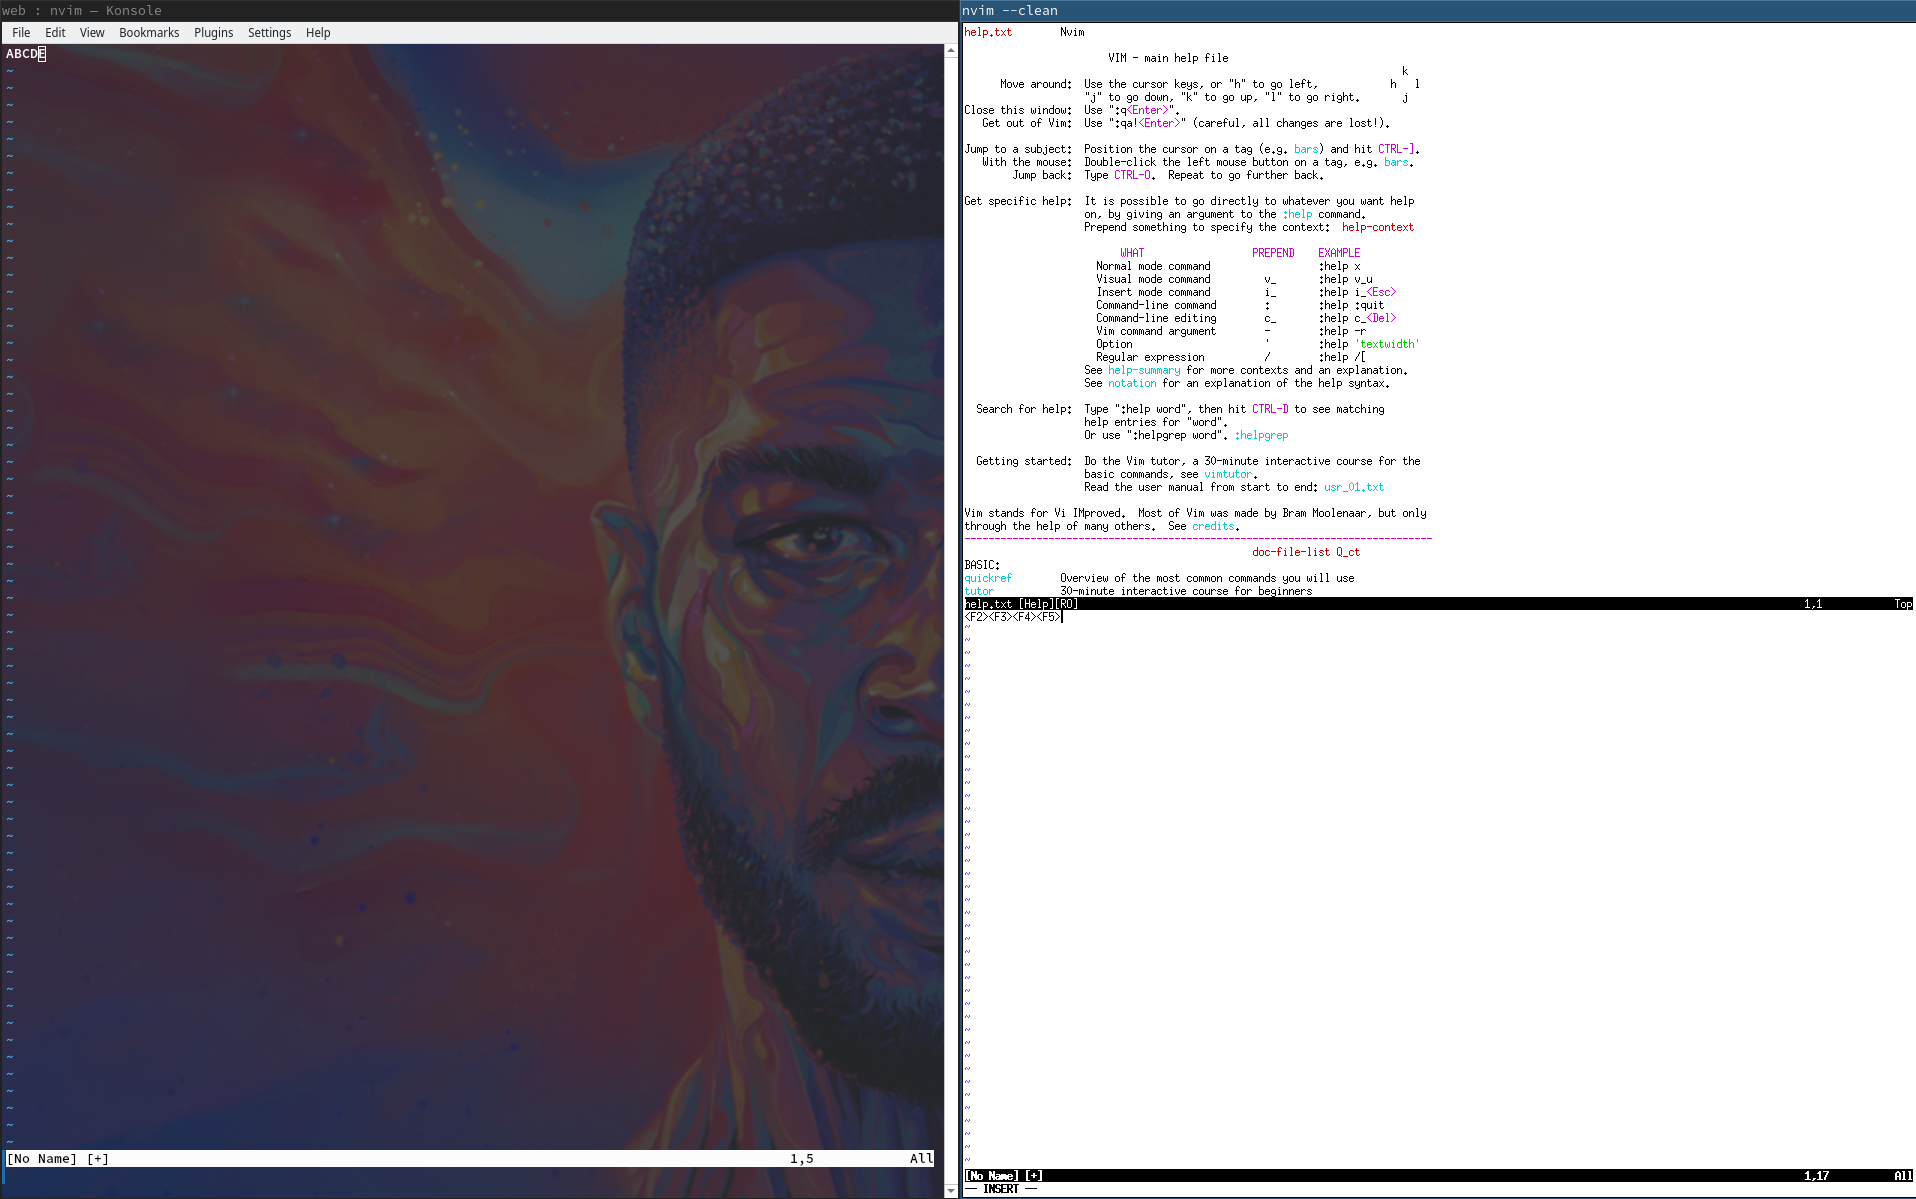The width and height of the screenshot is (1916, 1199).
Task: Click the credits help link
Action: pyautogui.click(x=1213, y=526)
